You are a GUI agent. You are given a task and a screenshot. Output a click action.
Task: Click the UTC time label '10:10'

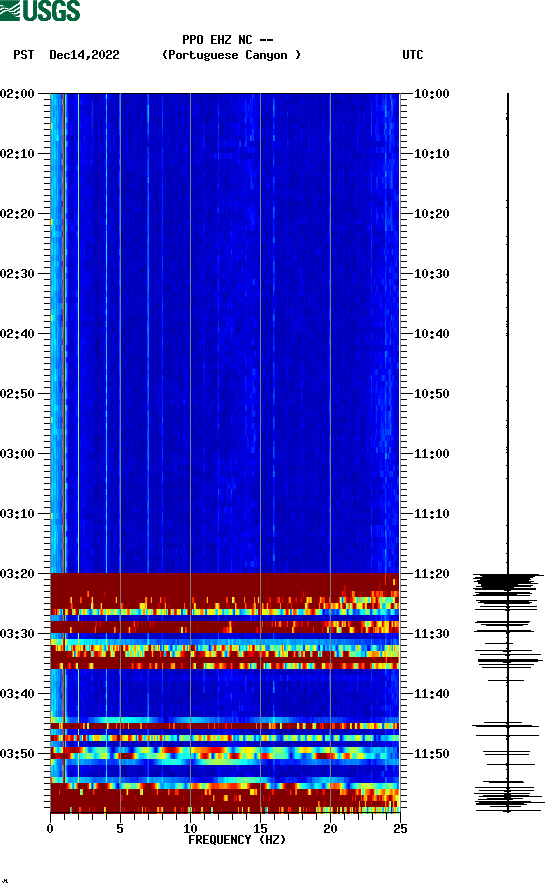pyautogui.click(x=432, y=154)
